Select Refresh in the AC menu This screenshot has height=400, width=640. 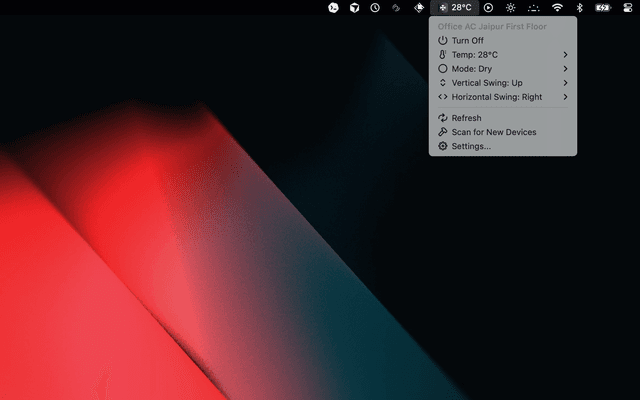click(503, 118)
